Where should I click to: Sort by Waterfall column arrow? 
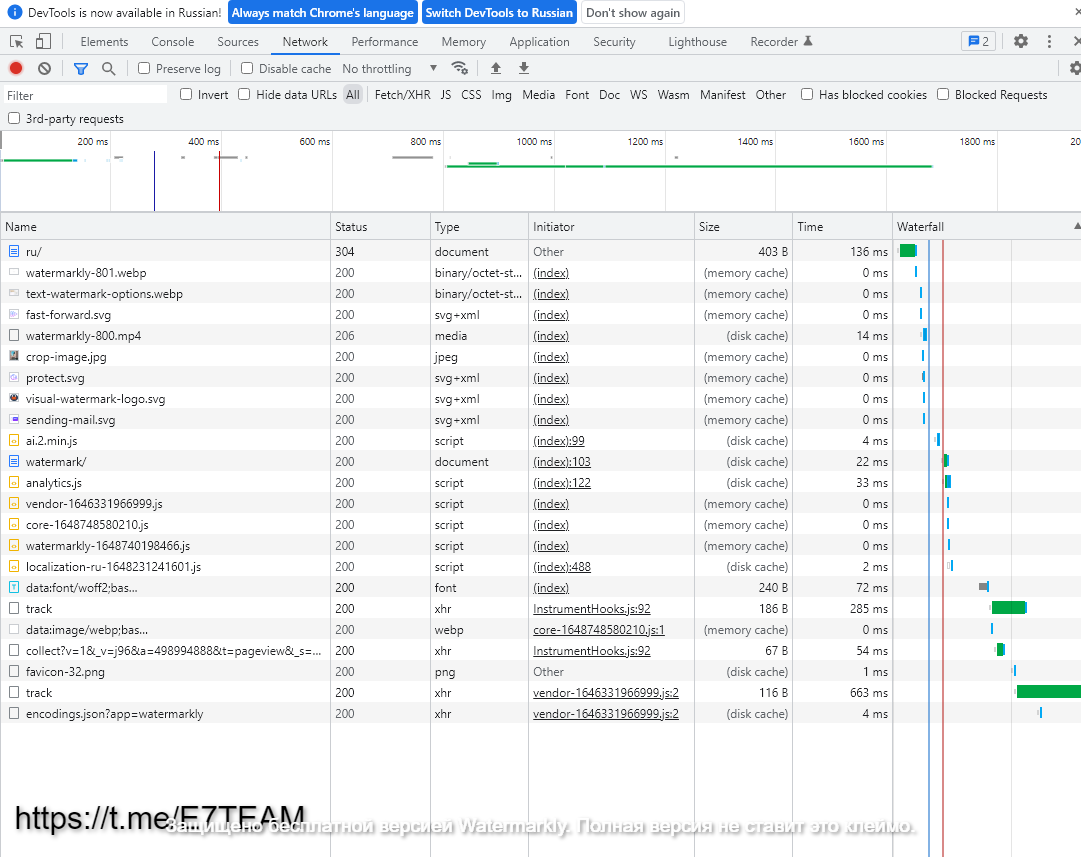[1077, 226]
